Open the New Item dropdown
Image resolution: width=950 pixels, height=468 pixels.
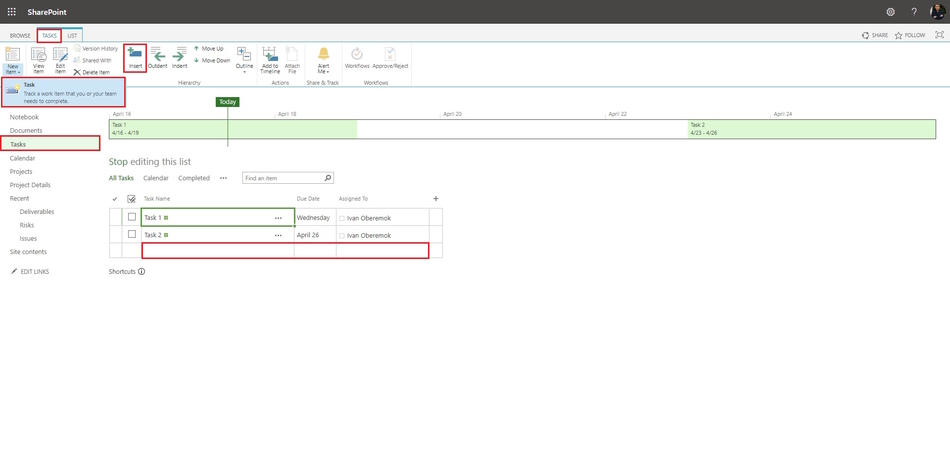tap(13, 61)
